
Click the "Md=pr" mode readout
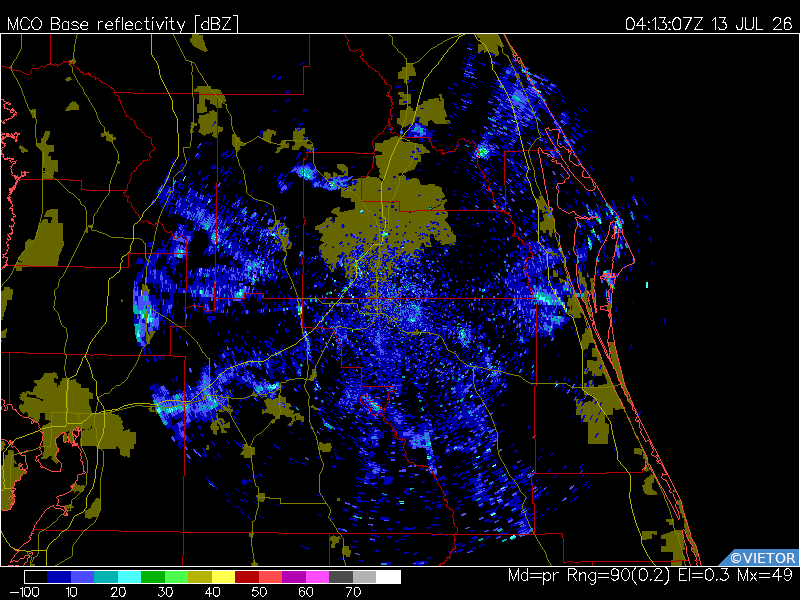coord(534,576)
